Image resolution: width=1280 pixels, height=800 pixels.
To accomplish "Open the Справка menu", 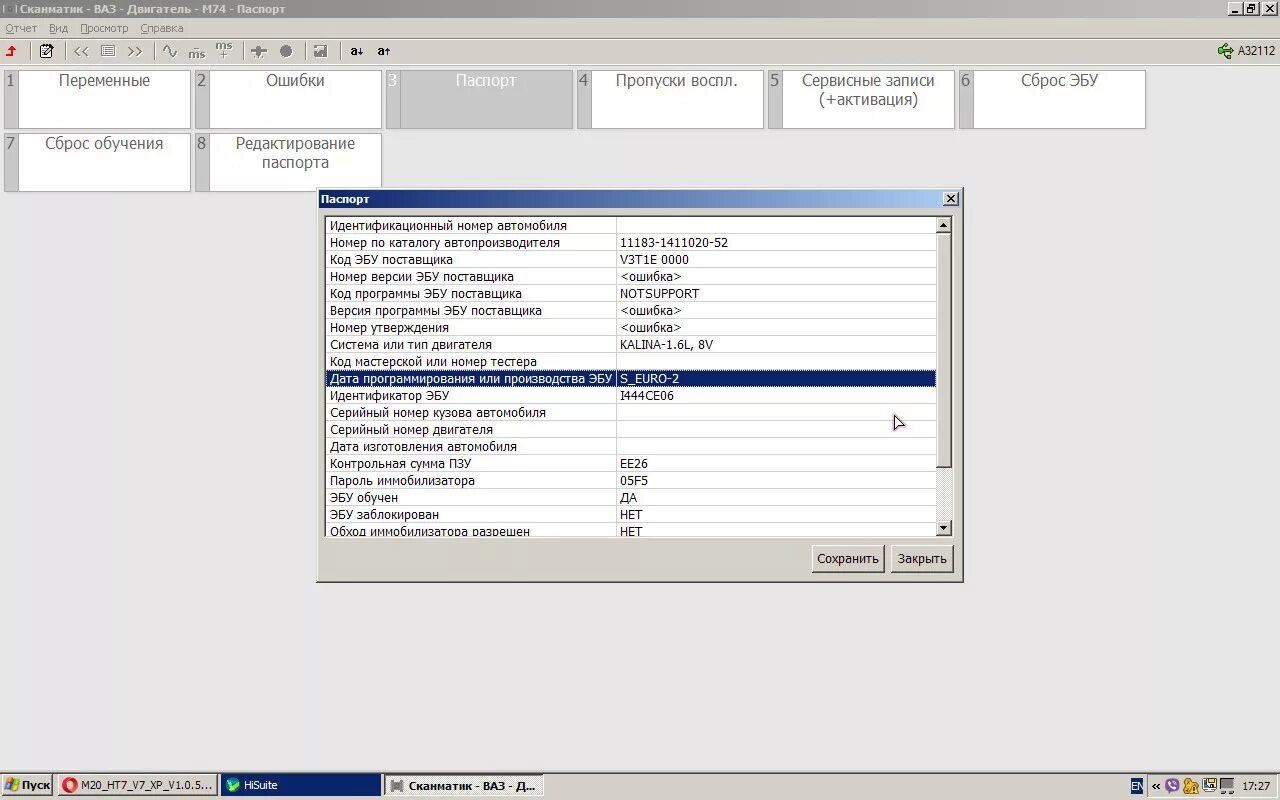I will click(162, 28).
